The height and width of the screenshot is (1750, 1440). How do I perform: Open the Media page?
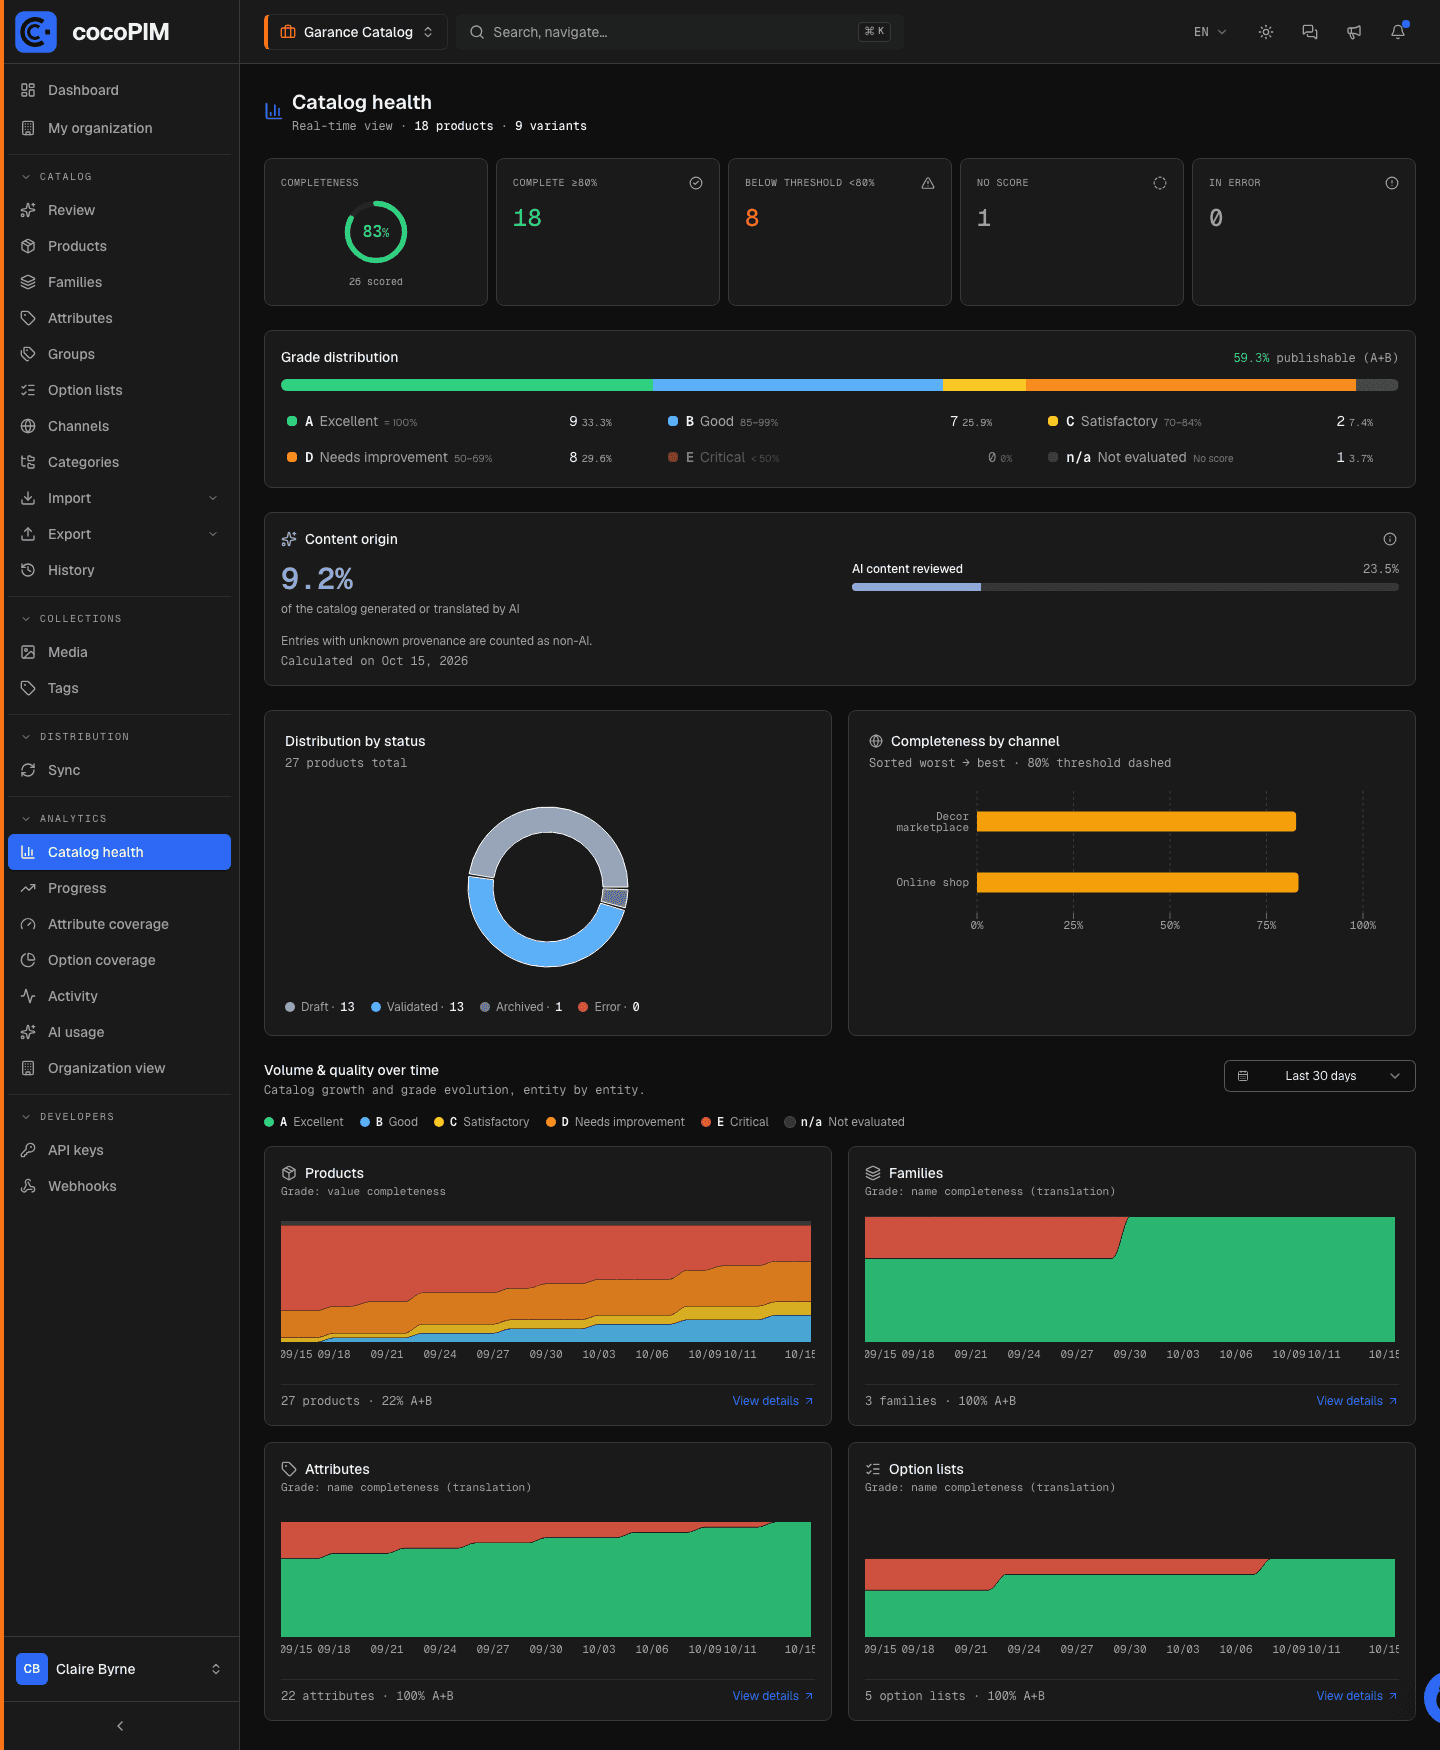pos(119,652)
